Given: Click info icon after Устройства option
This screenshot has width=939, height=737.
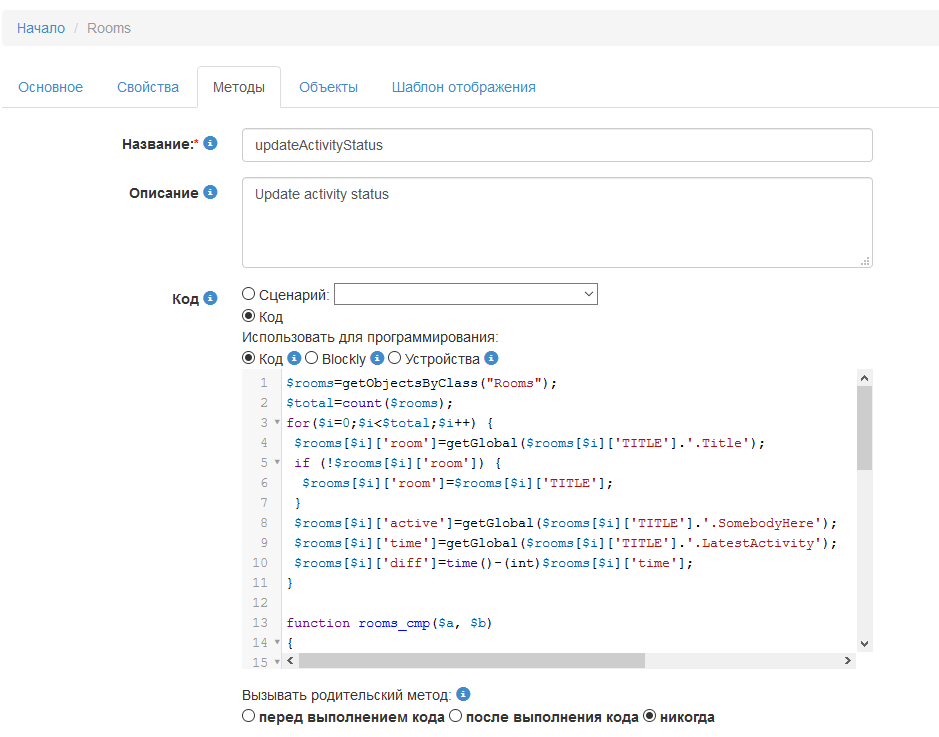Looking at the screenshot, I should pyautogui.click(x=491, y=359).
